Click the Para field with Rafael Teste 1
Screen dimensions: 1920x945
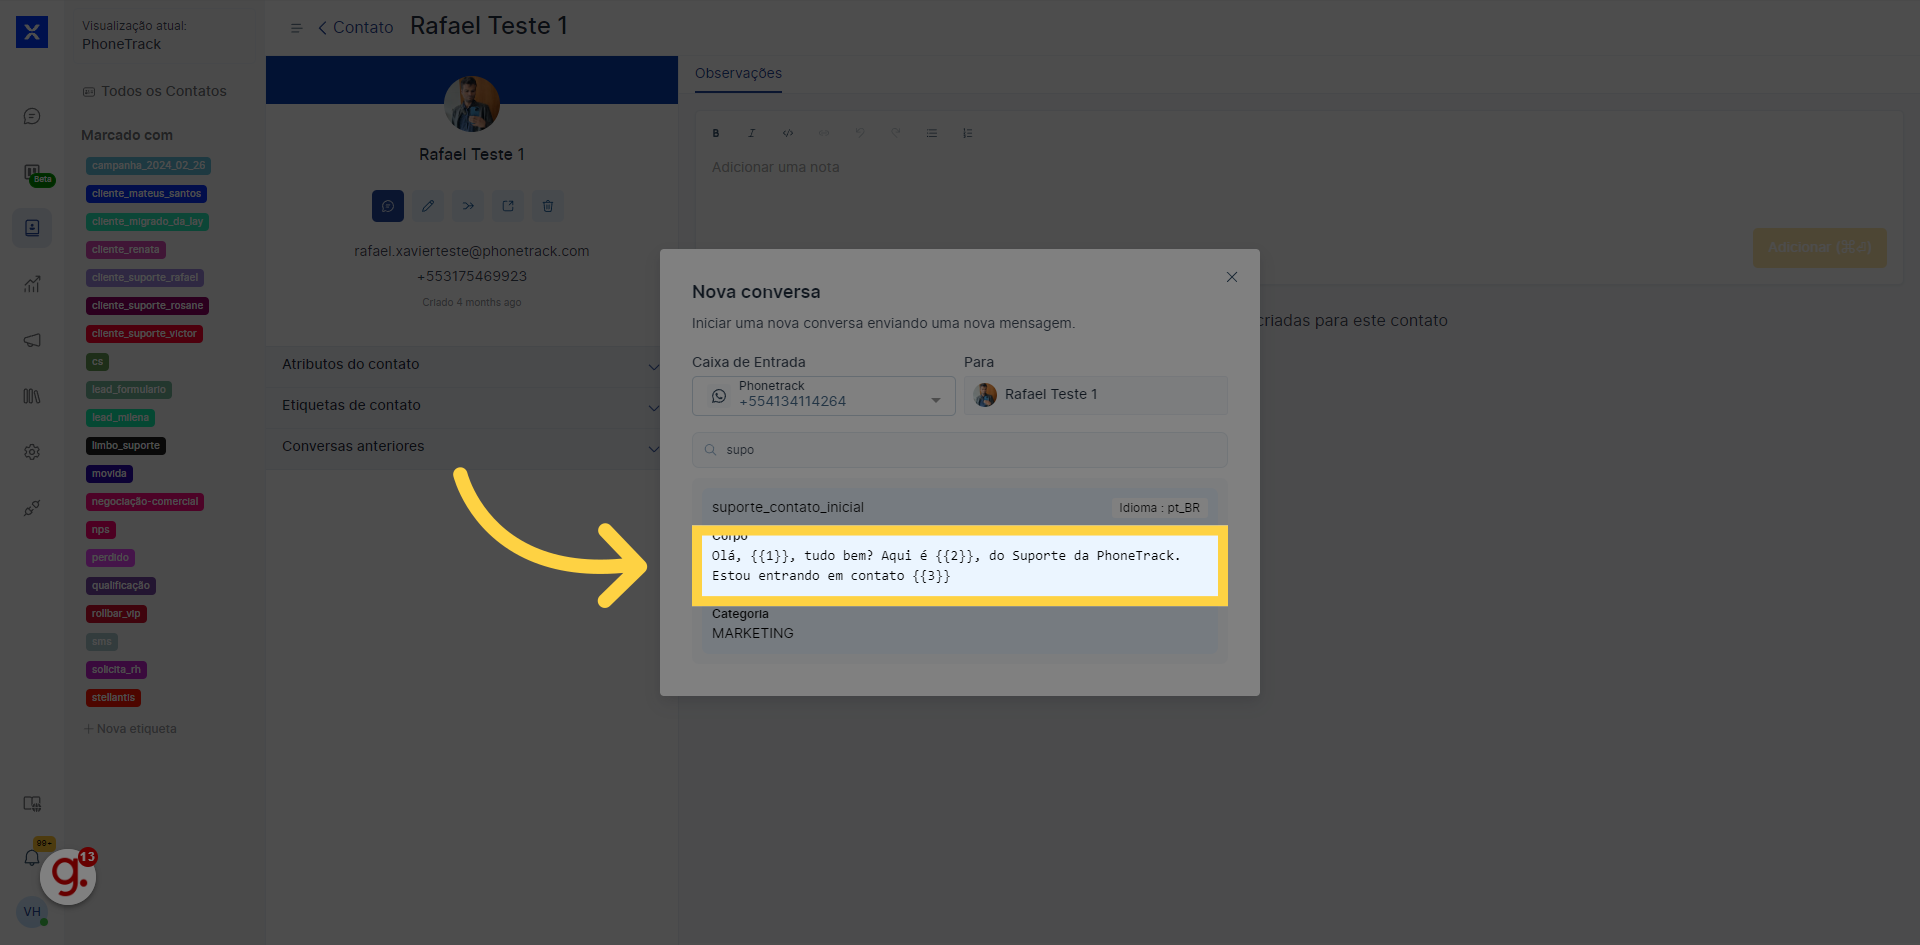point(1096,395)
